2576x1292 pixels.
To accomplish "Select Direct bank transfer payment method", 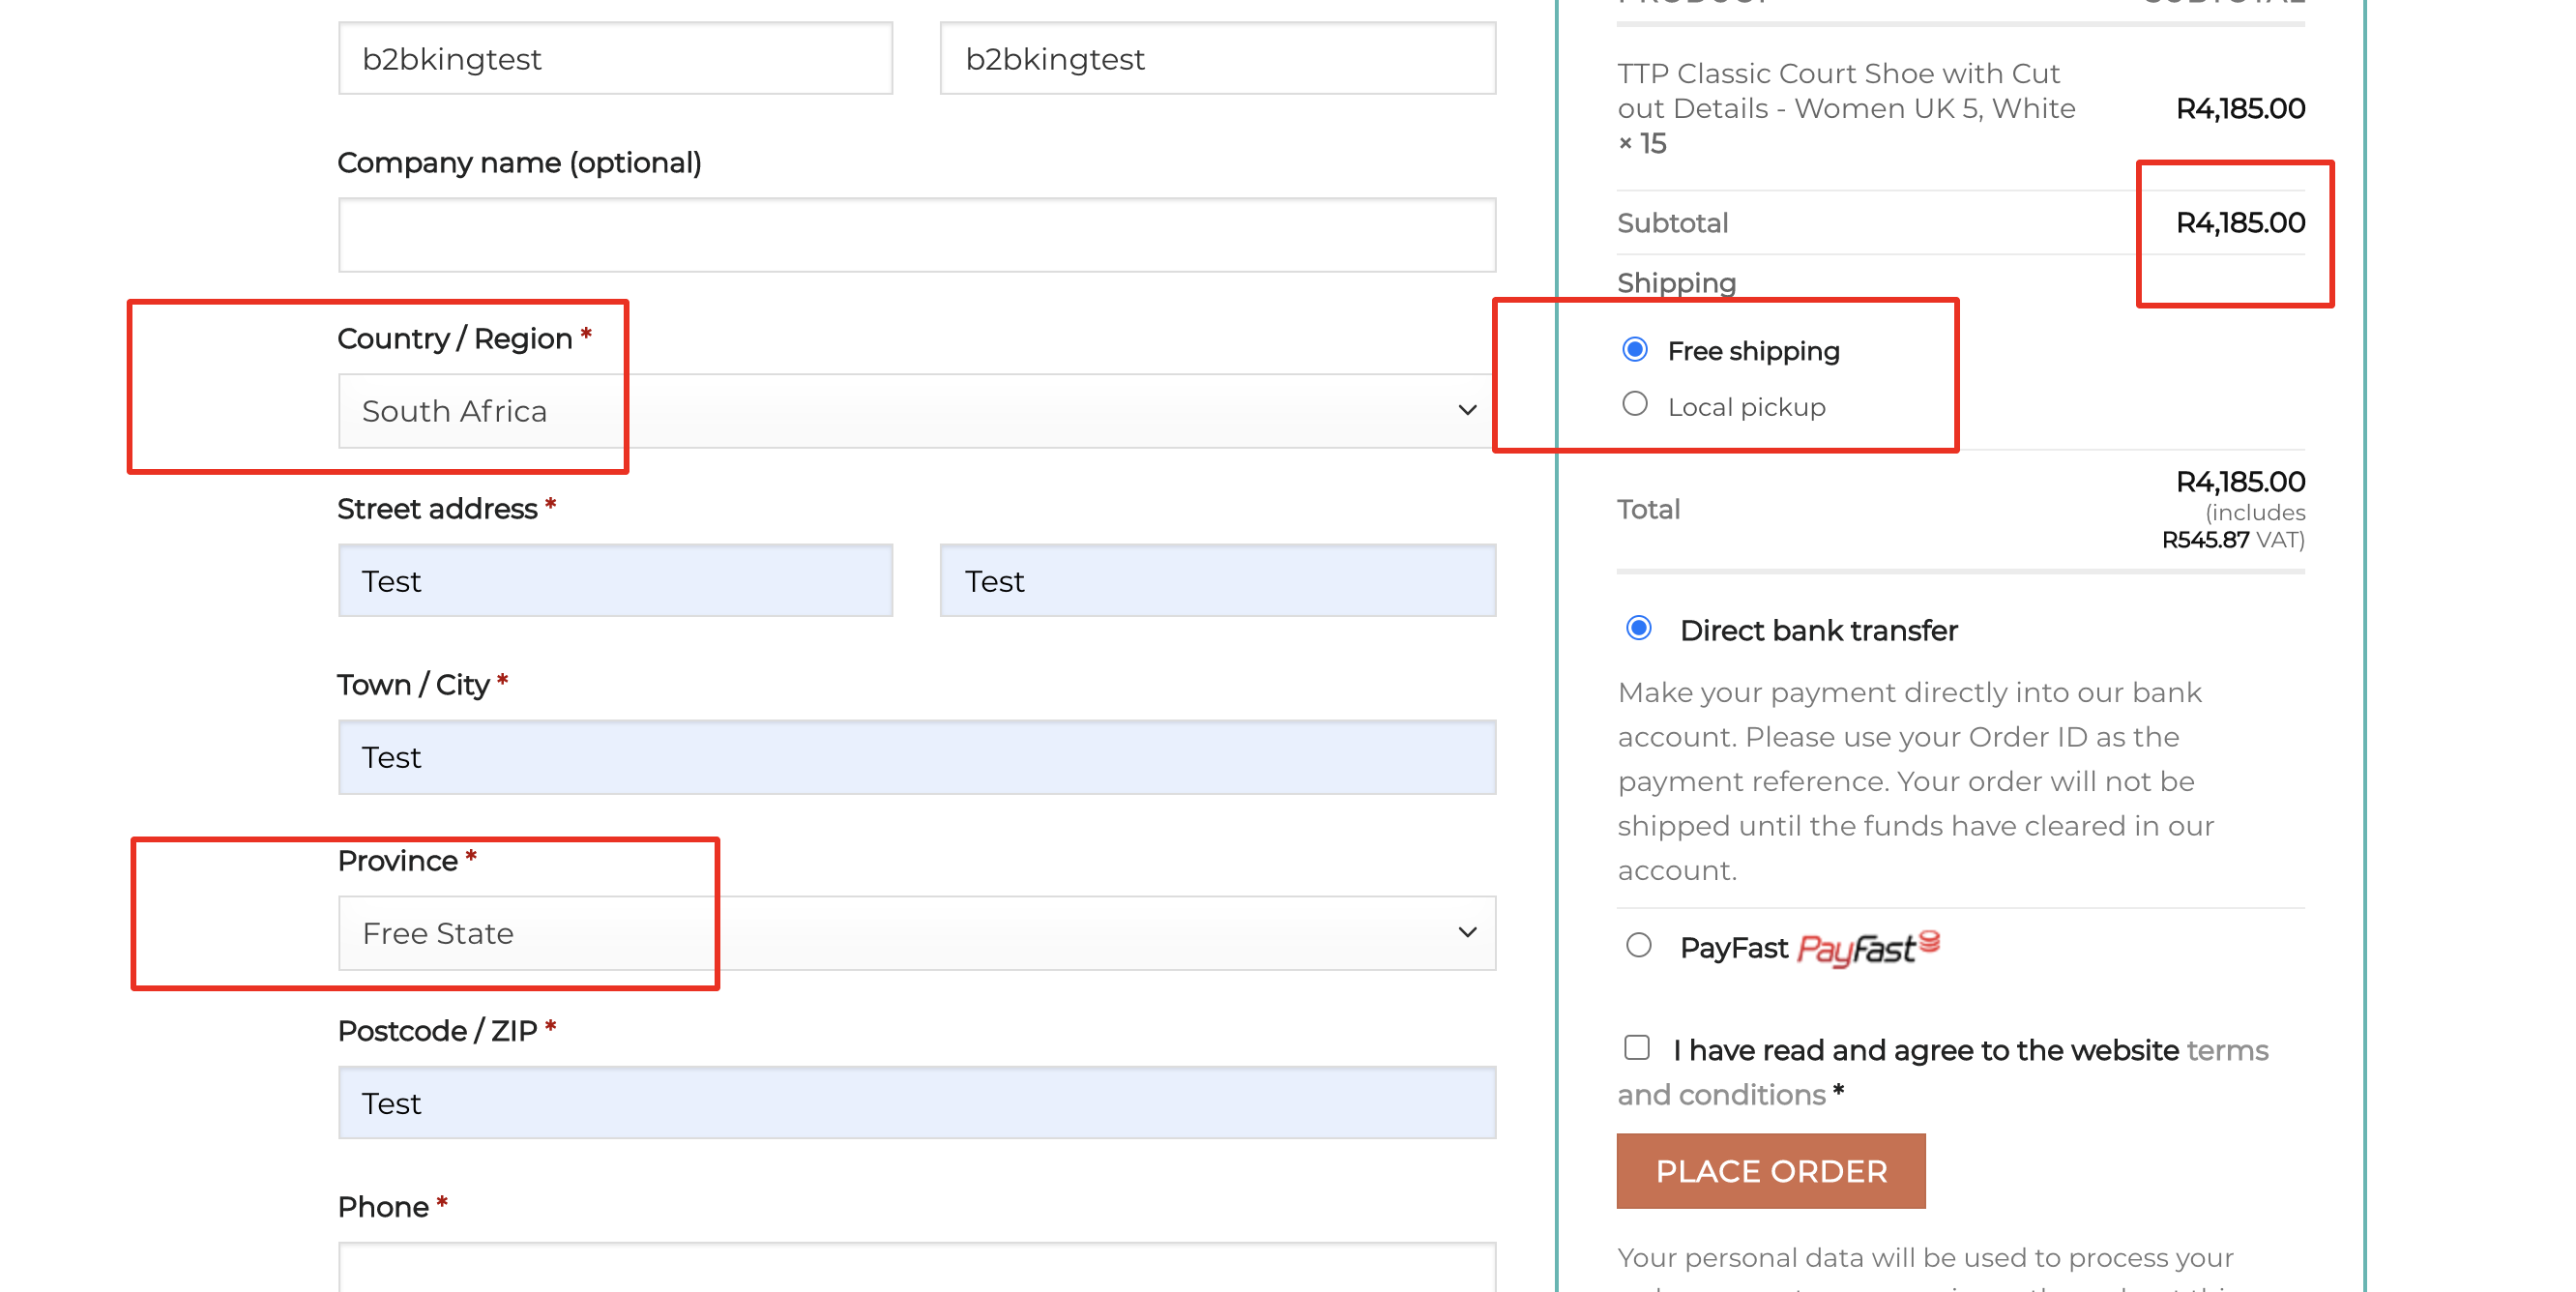I will [x=1638, y=629].
